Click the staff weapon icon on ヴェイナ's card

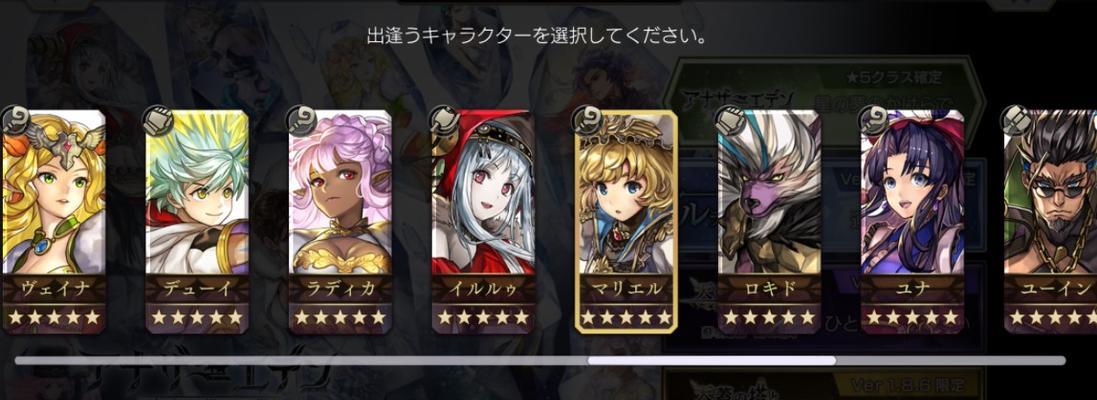click(x=16, y=120)
